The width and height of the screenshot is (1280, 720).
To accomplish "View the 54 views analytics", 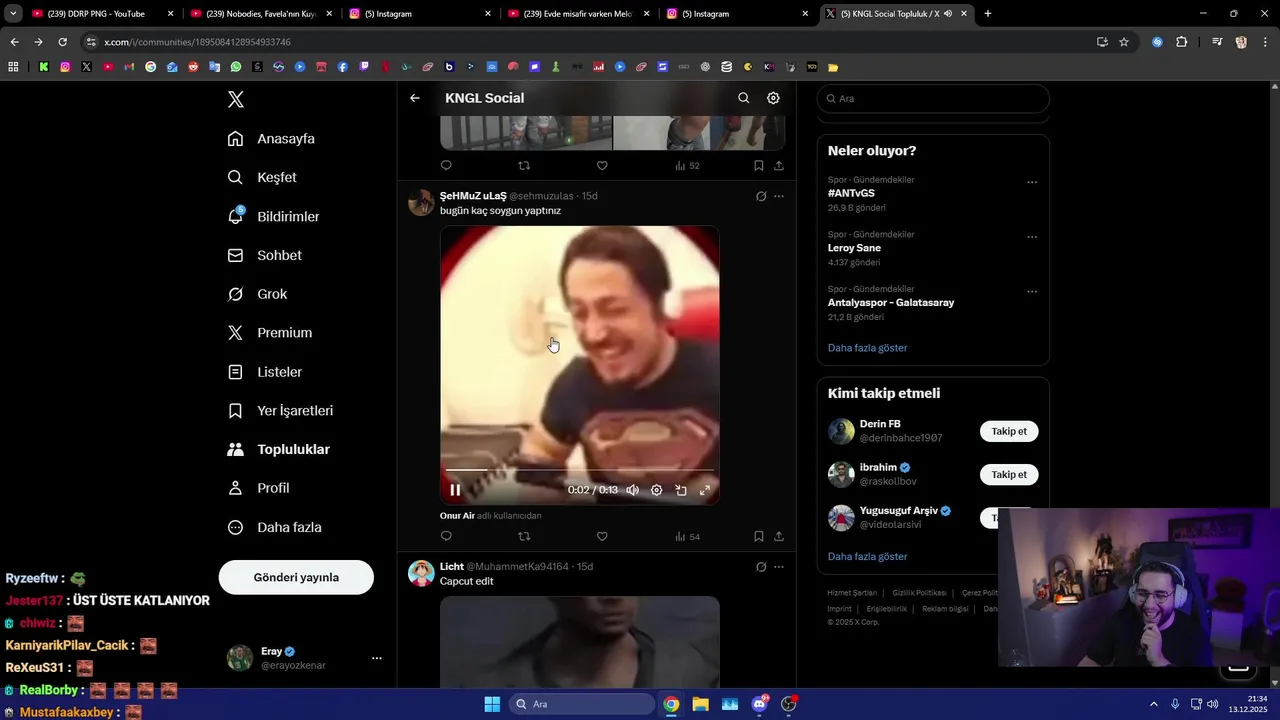I will click(x=687, y=537).
